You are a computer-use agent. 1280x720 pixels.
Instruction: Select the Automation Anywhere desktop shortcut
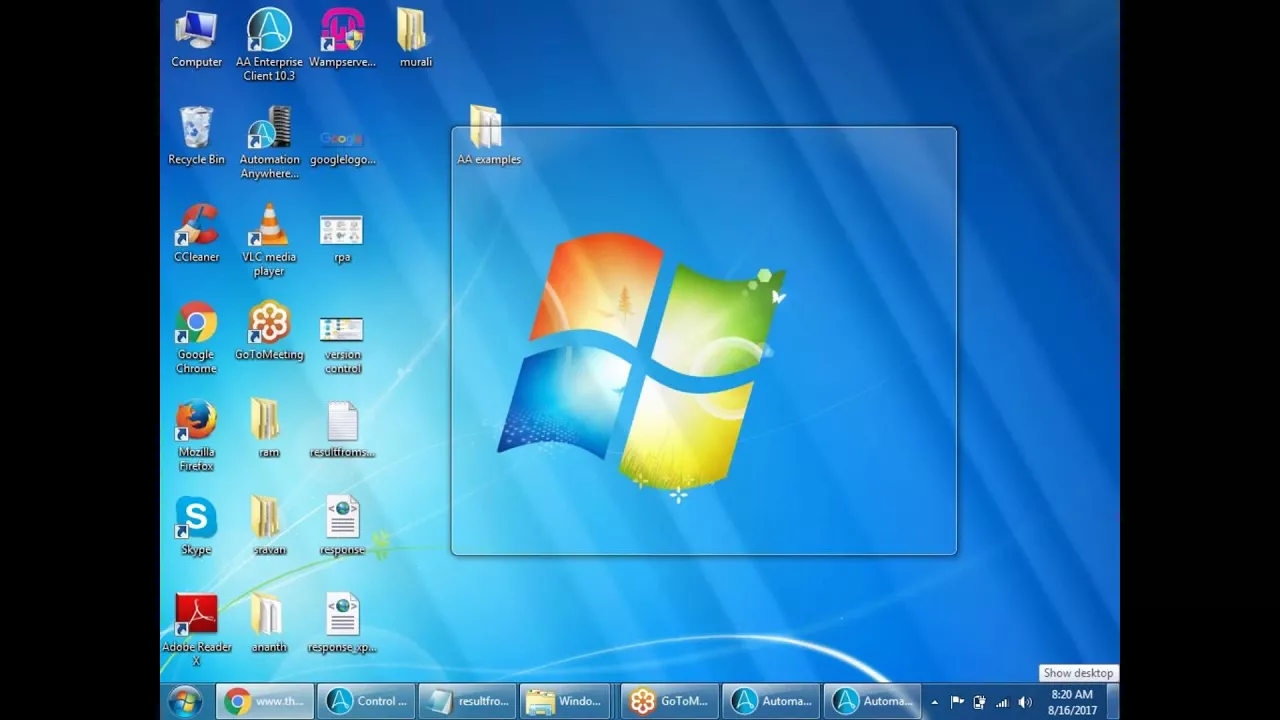click(269, 142)
